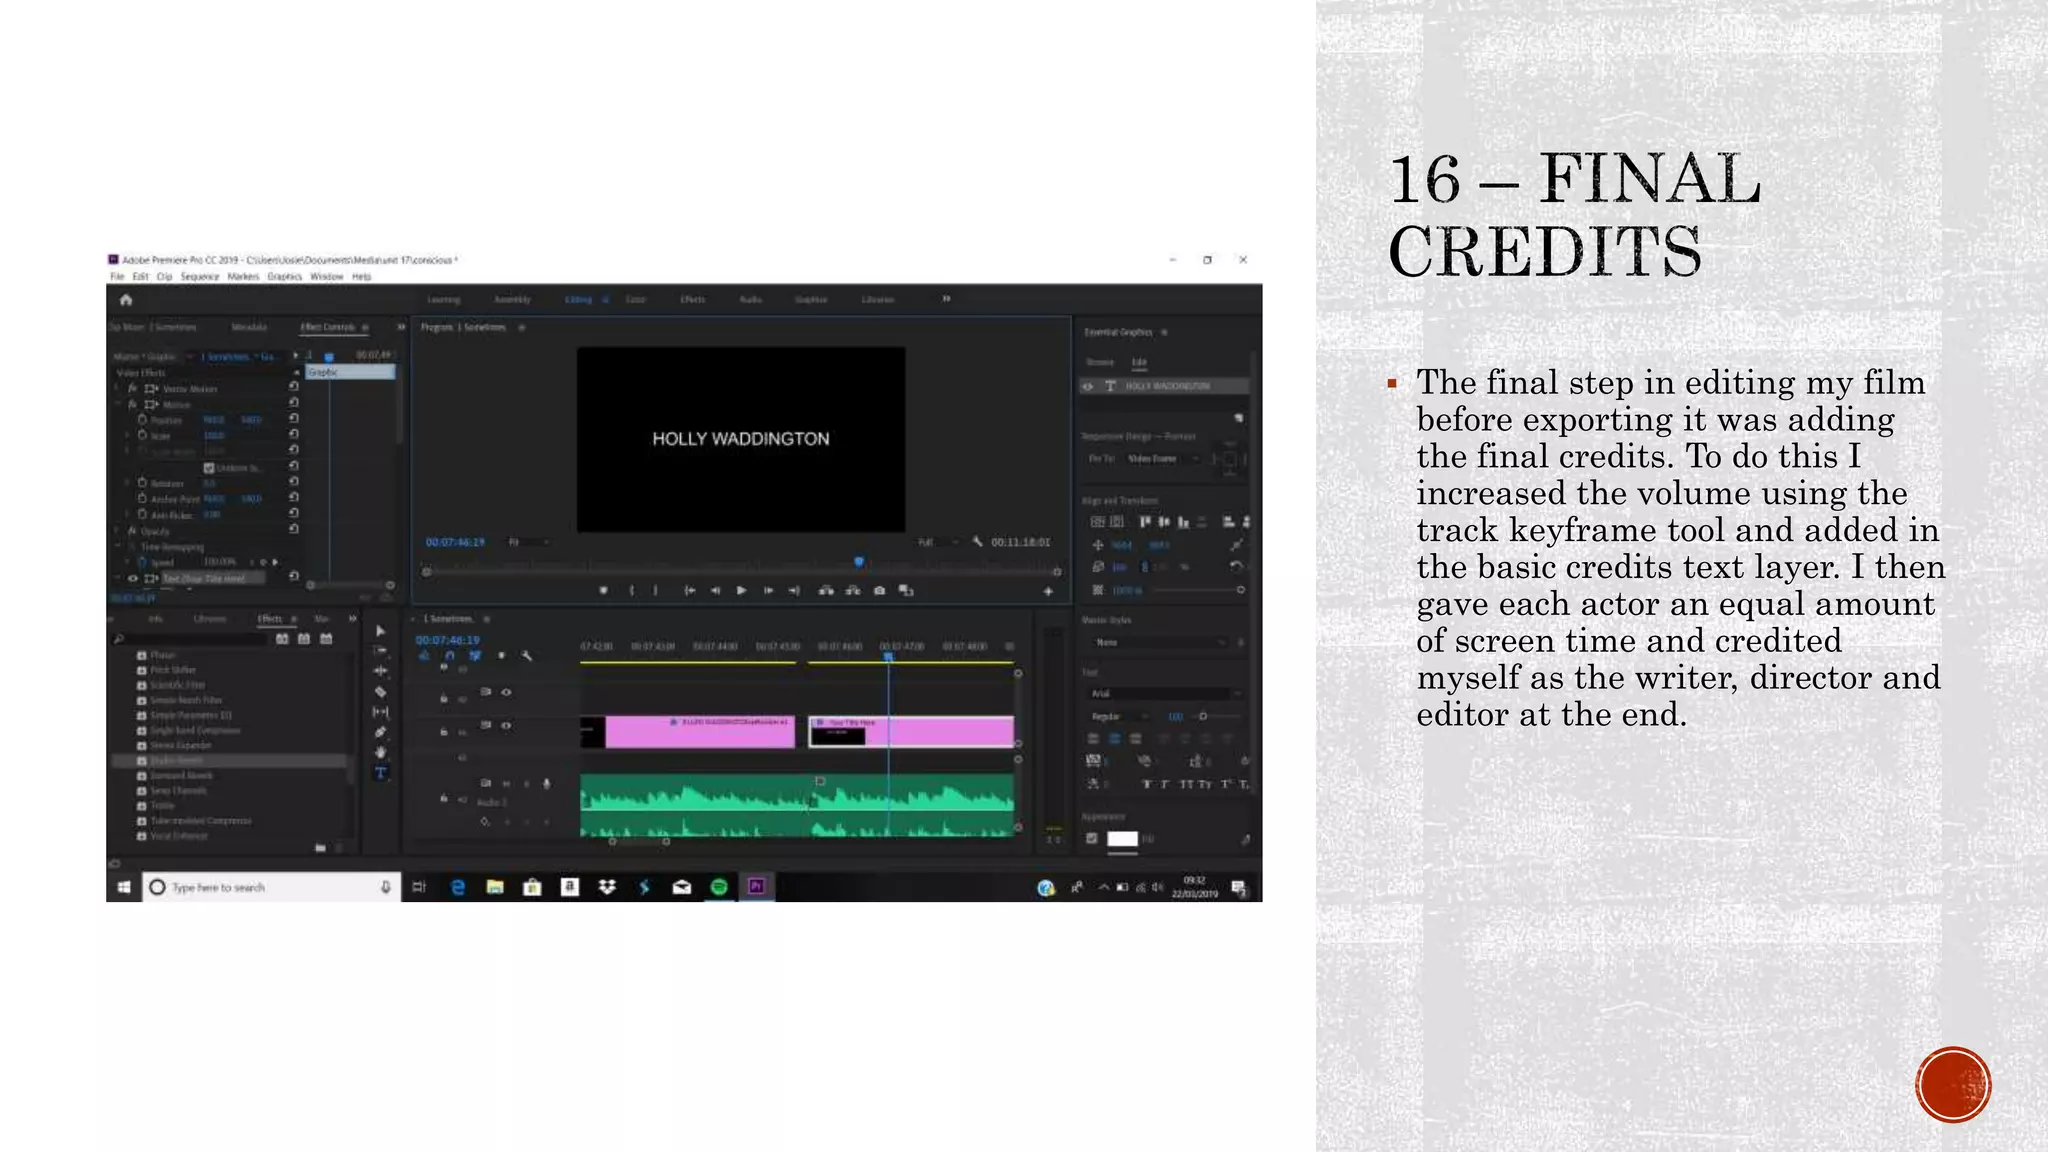Toggle Linked Selection in timeline
This screenshot has width=2048, height=1152.
point(475,656)
